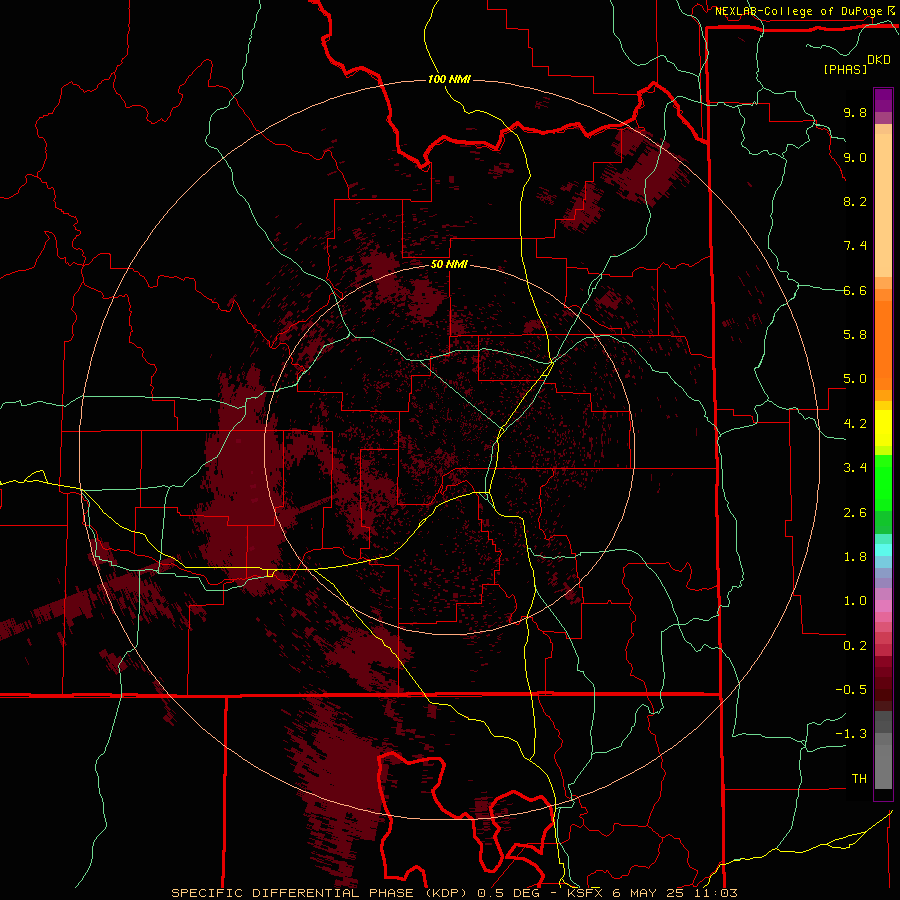Pick the cyan band on the color bar
900x900 pixels.
pos(883,550)
